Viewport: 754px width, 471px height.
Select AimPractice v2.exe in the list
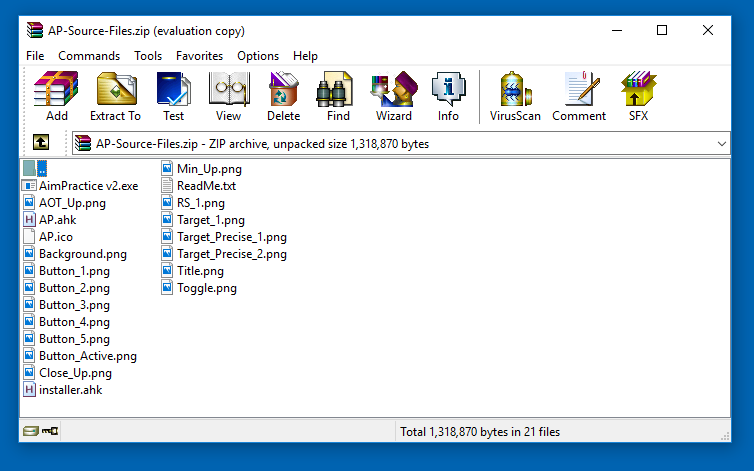(x=88, y=186)
